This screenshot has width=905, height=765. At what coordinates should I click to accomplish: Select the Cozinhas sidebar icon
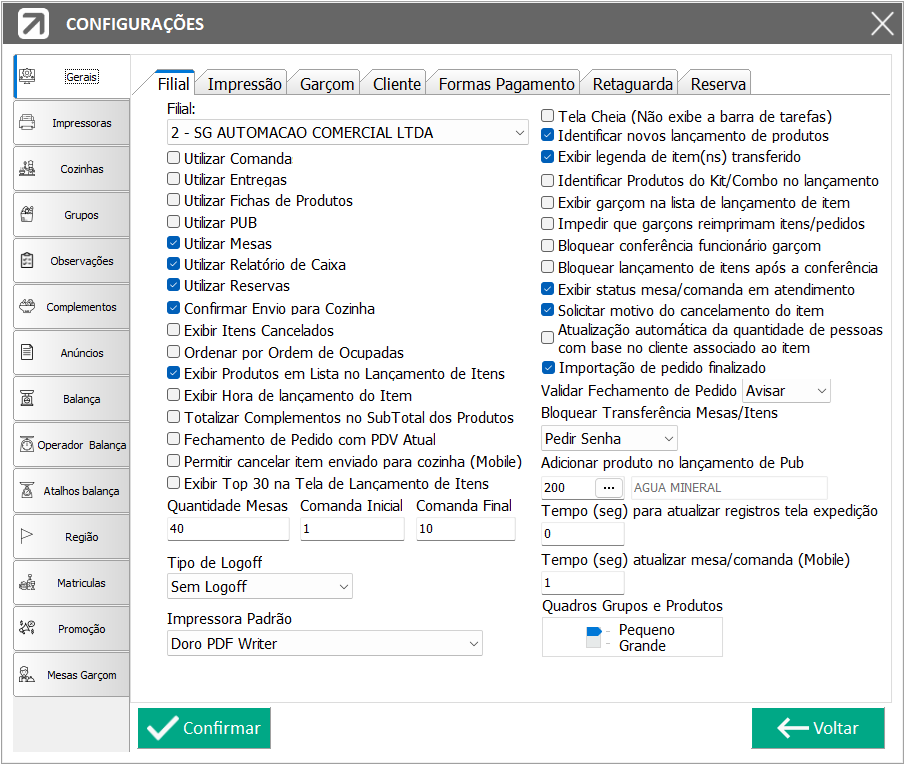(27, 169)
